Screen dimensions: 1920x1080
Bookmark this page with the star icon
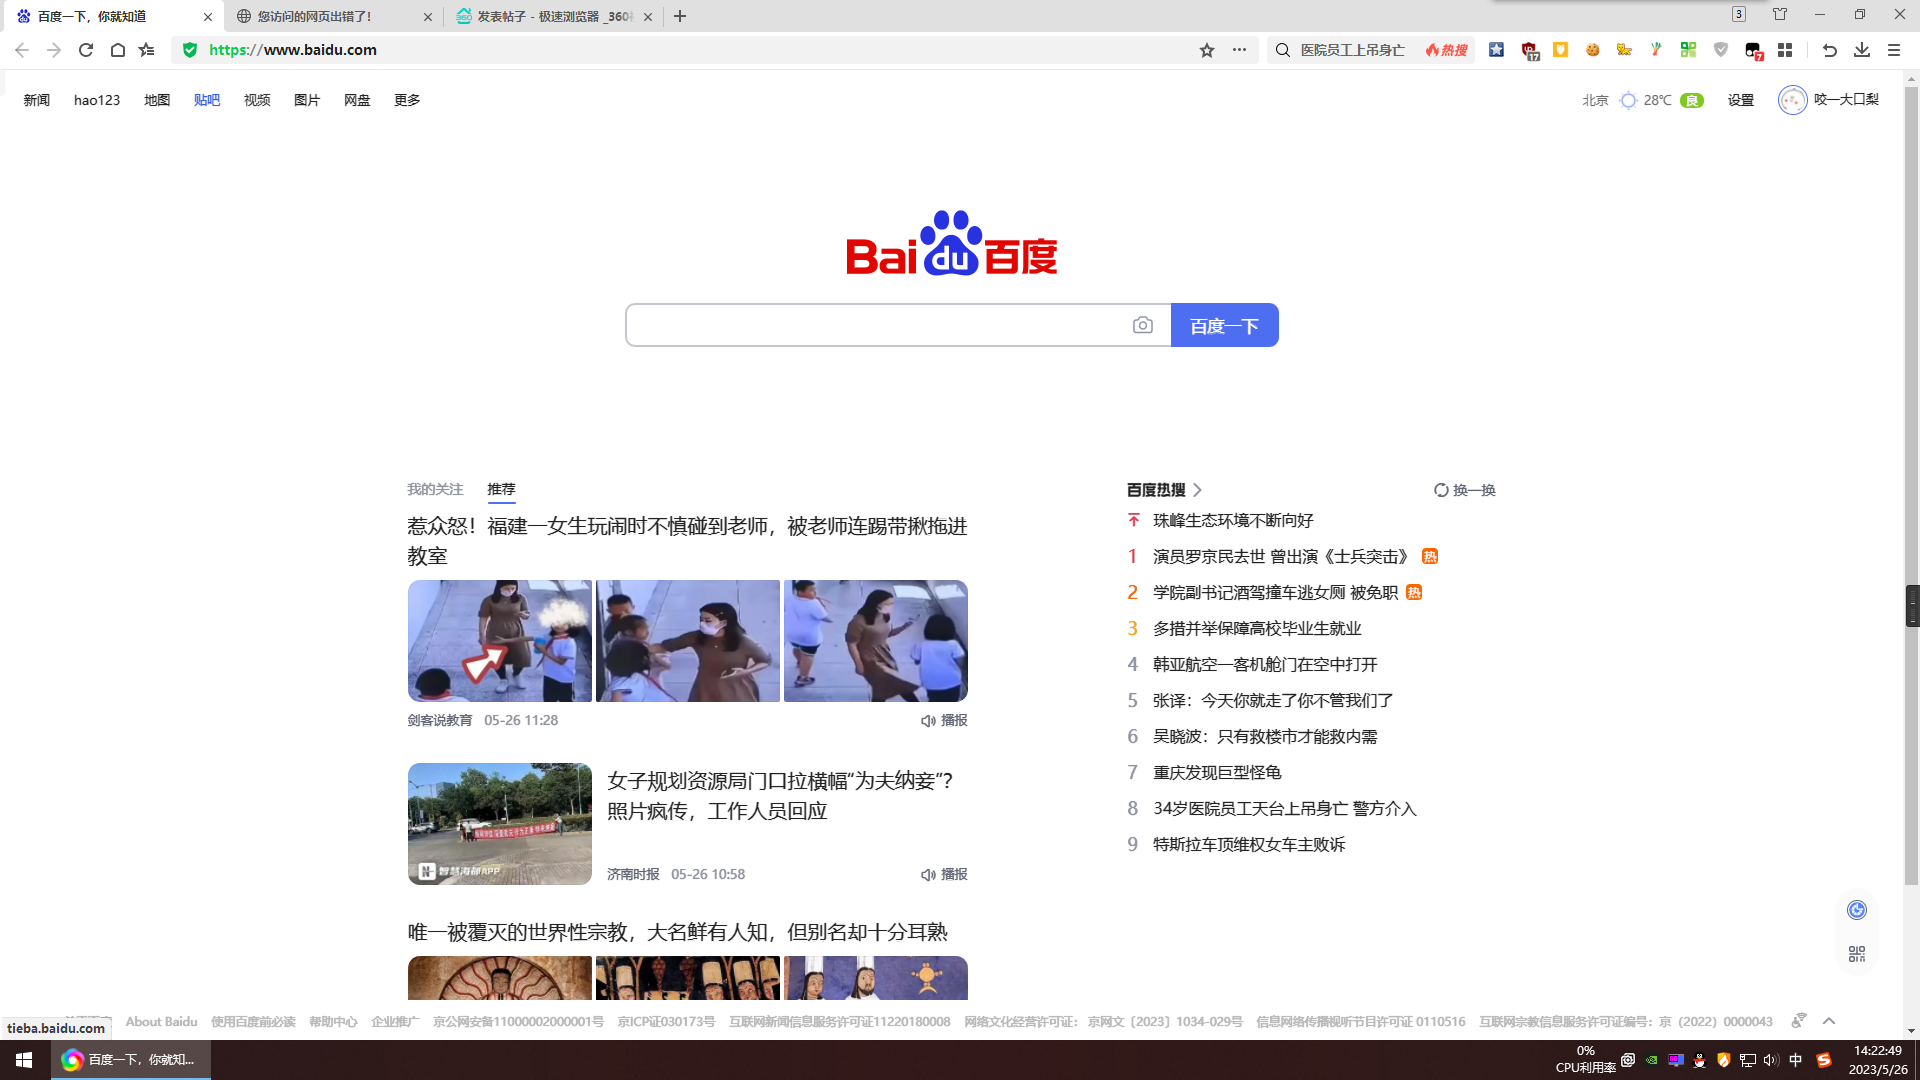click(x=1207, y=50)
